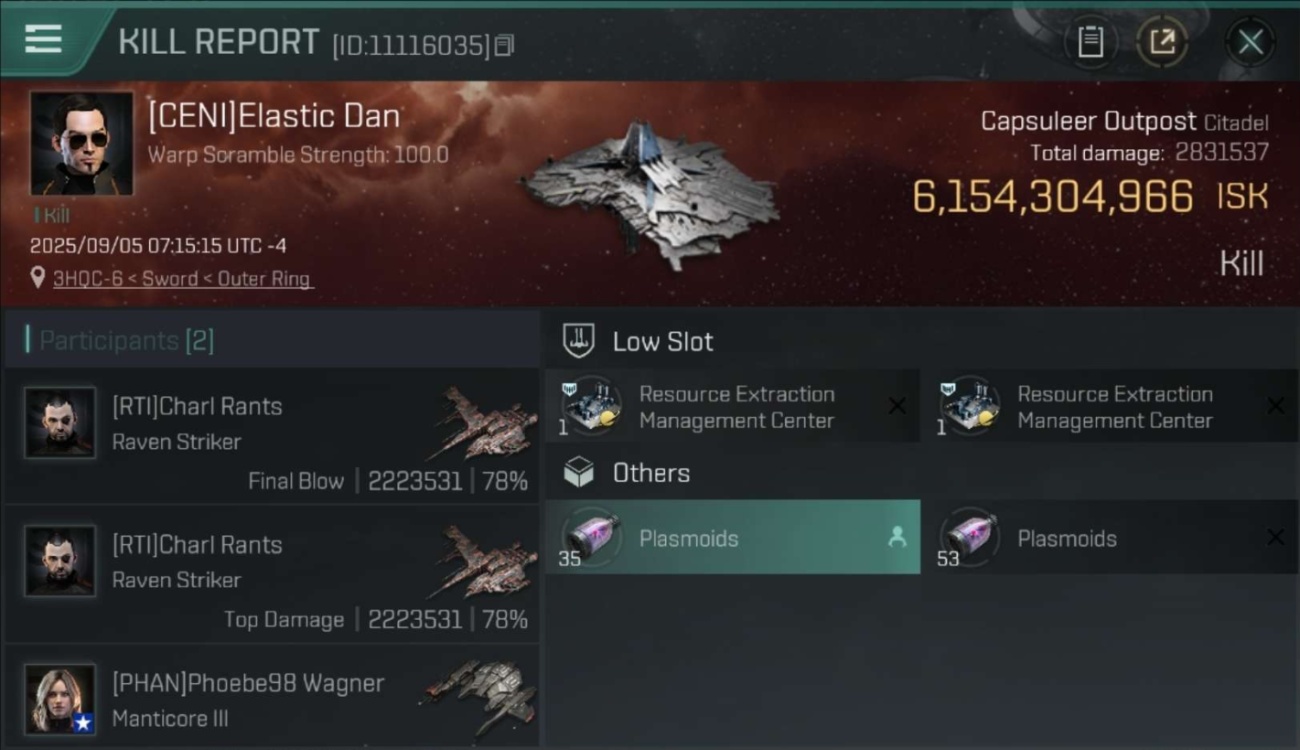Image resolution: width=1300 pixels, height=750 pixels.
Task: Open the 3HQC-6 location link
Action: (x=182, y=279)
